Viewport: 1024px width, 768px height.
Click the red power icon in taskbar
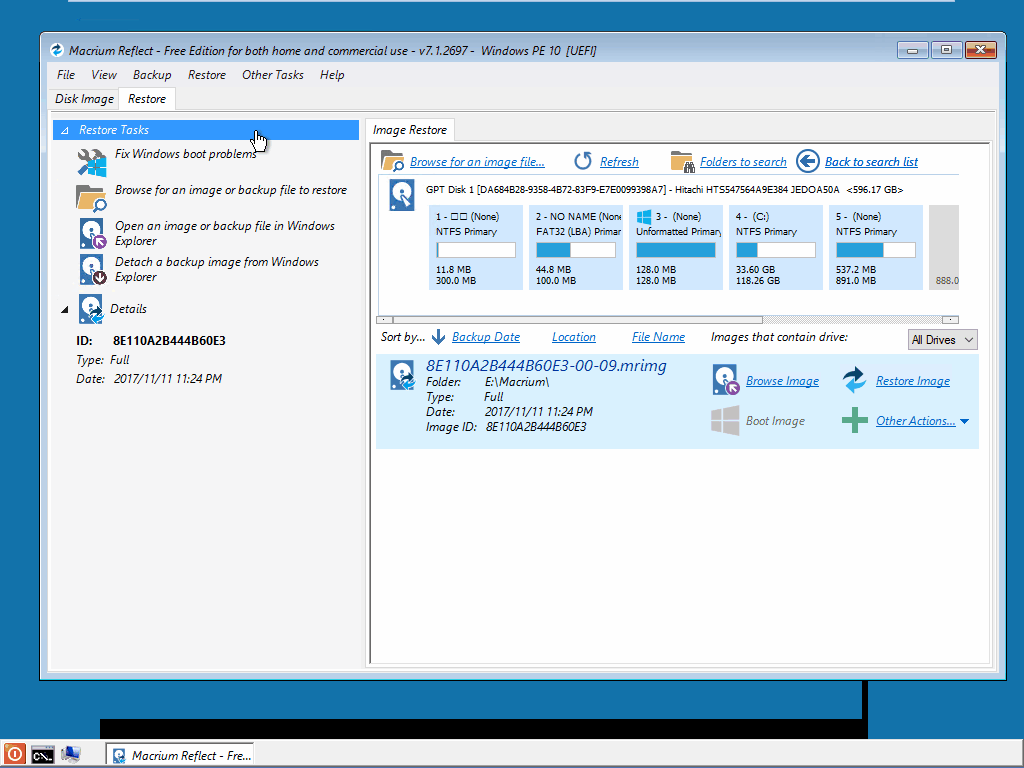14,754
